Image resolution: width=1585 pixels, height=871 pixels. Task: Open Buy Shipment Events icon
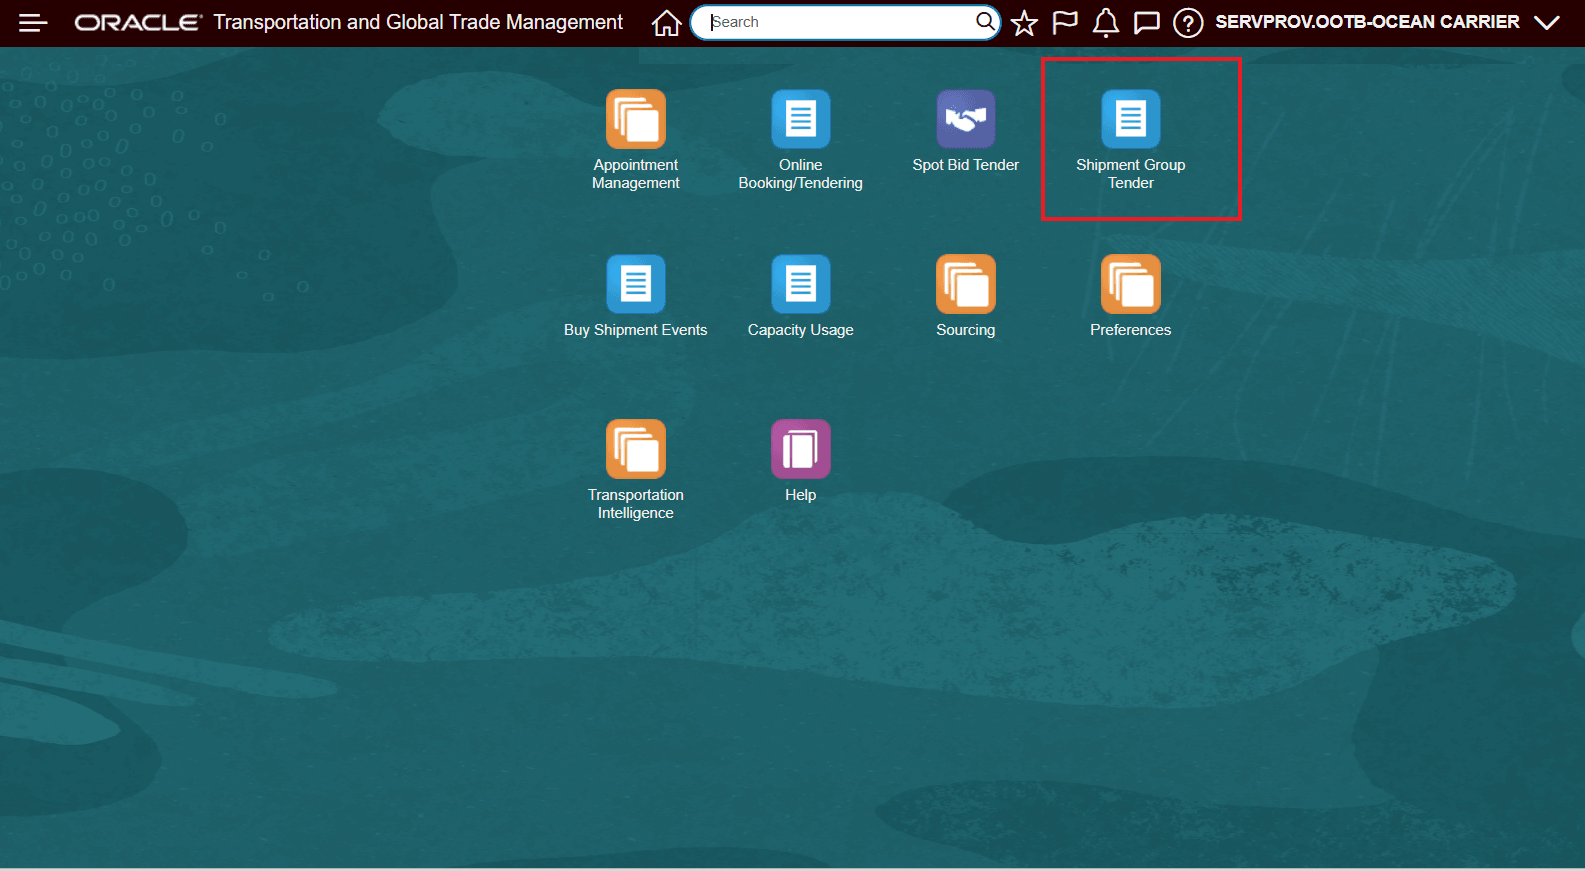coord(636,284)
